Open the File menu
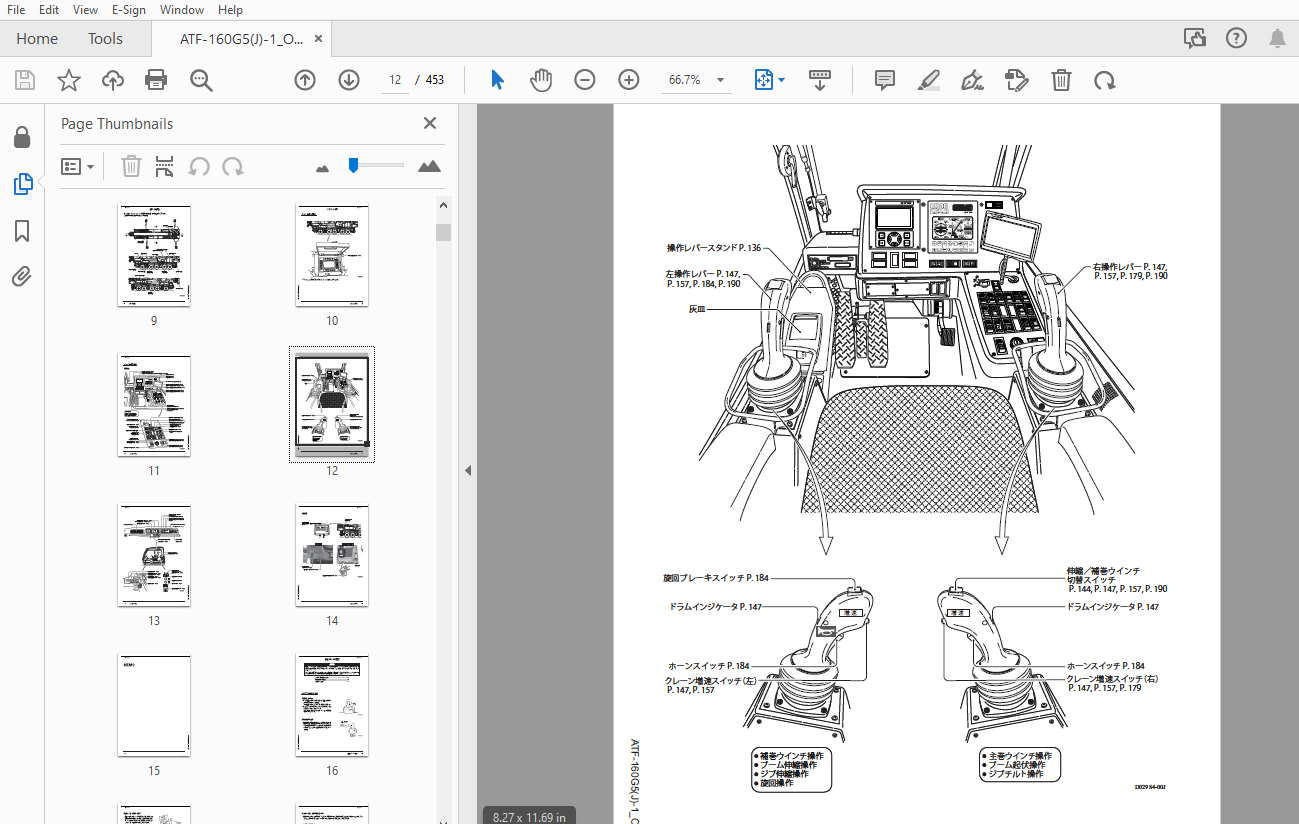 pyautogui.click(x=16, y=10)
